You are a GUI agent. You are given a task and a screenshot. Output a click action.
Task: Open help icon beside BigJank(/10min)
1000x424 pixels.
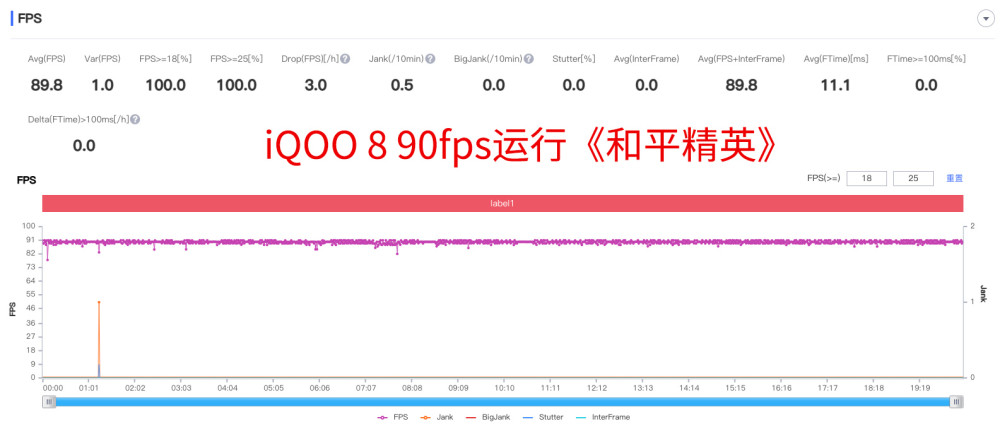[529, 59]
